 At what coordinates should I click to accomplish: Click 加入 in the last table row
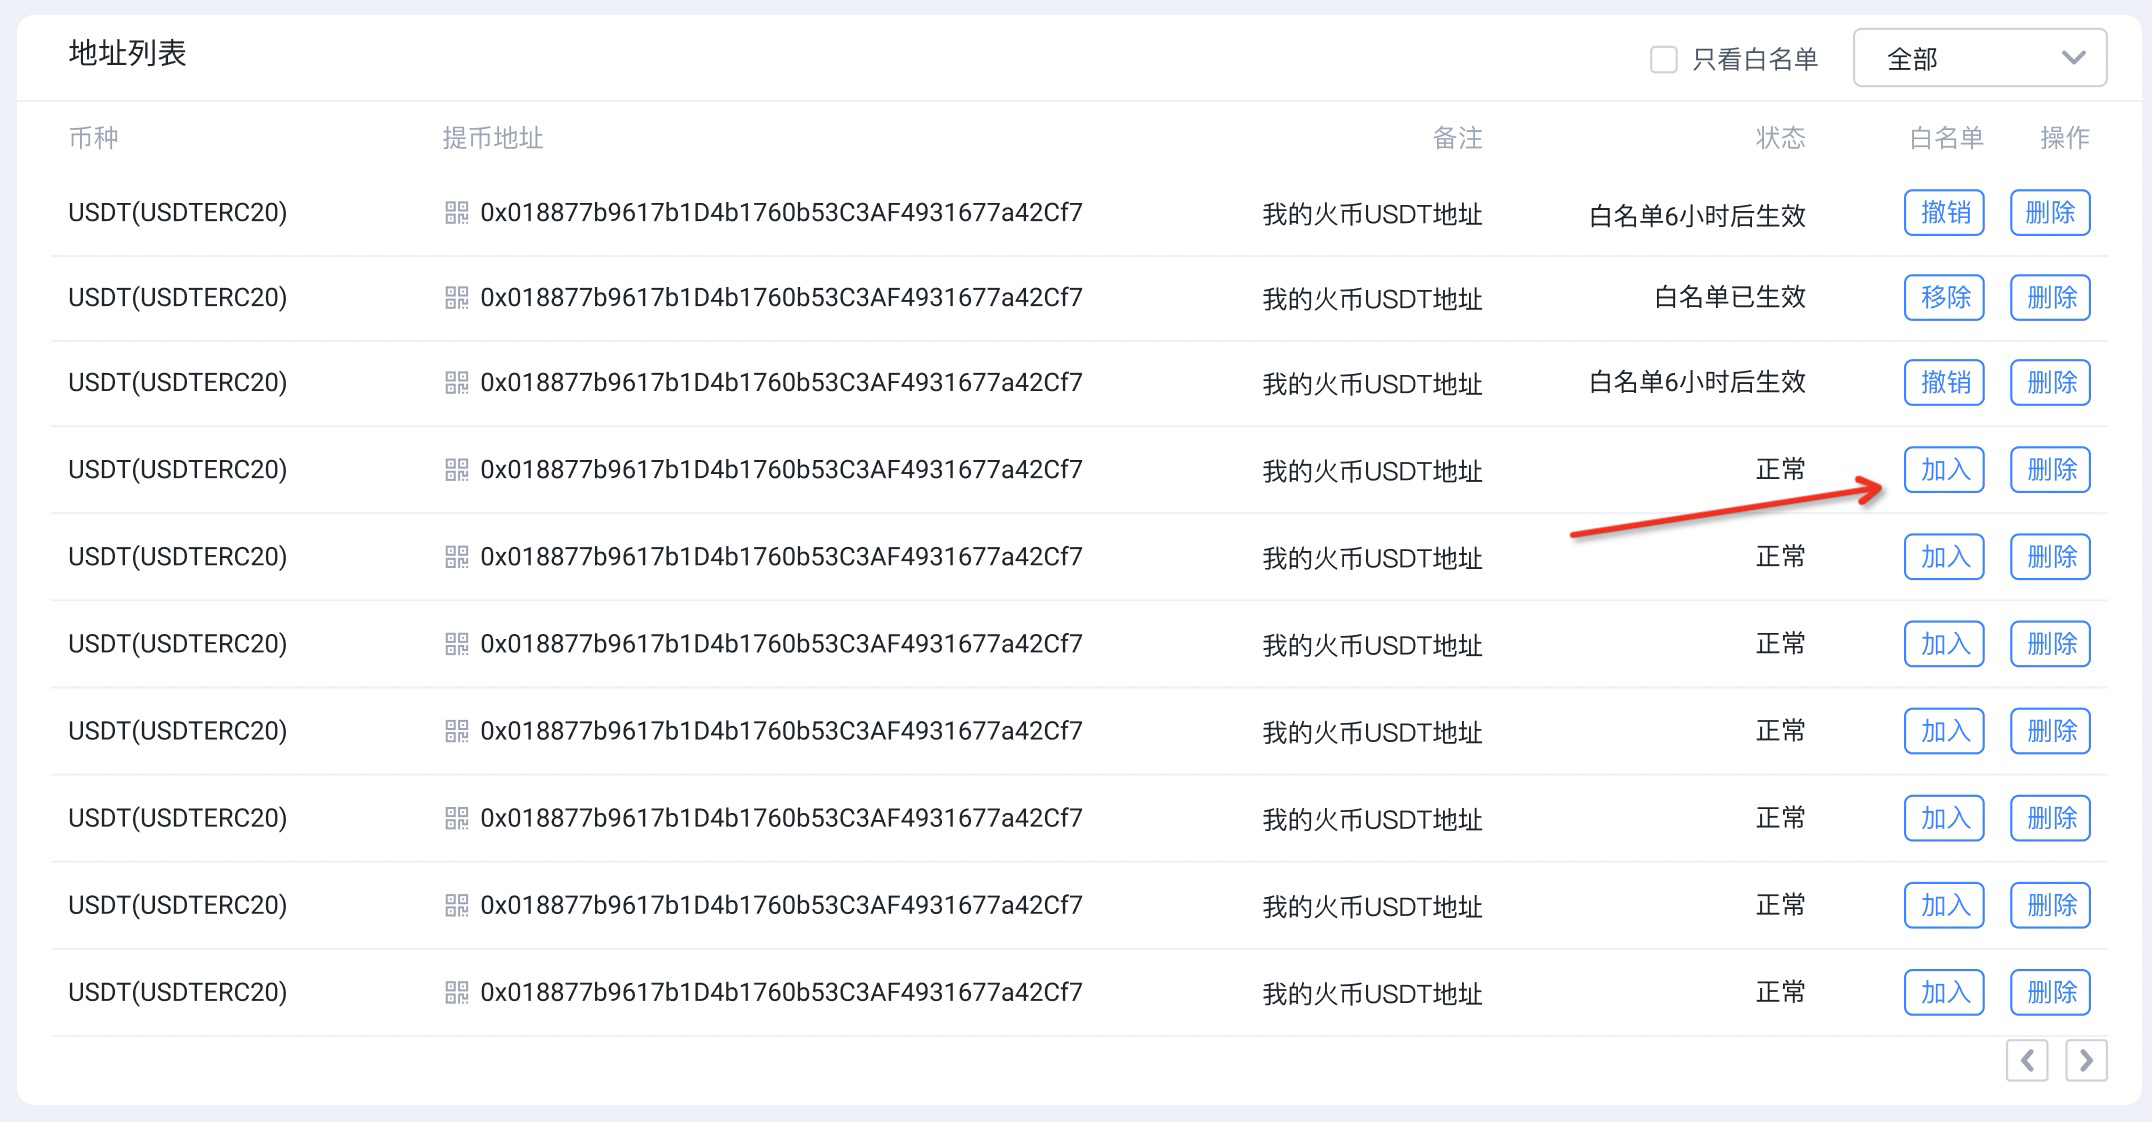(1944, 992)
